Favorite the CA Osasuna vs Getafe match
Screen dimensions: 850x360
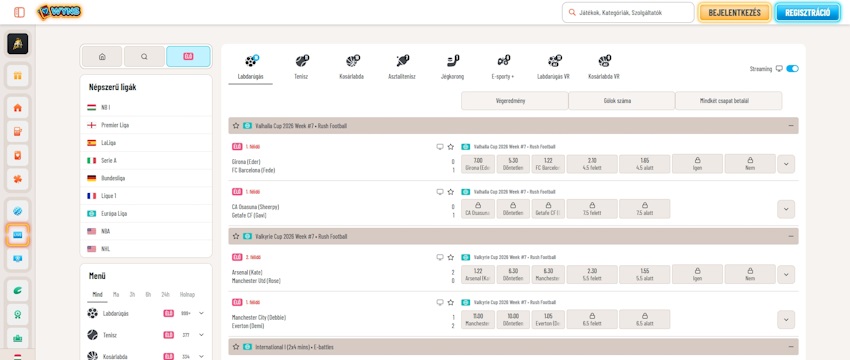click(450, 192)
